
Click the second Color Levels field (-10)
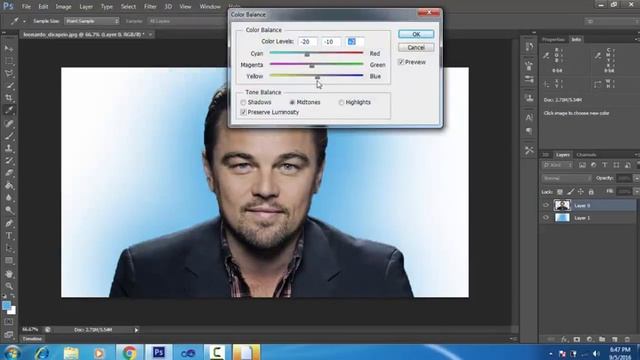click(x=331, y=42)
